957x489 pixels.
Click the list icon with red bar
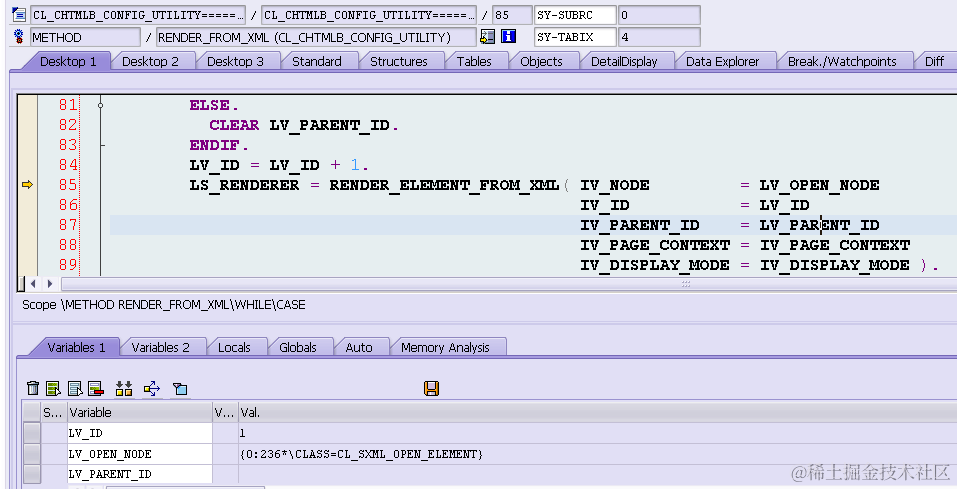[x=96, y=388]
